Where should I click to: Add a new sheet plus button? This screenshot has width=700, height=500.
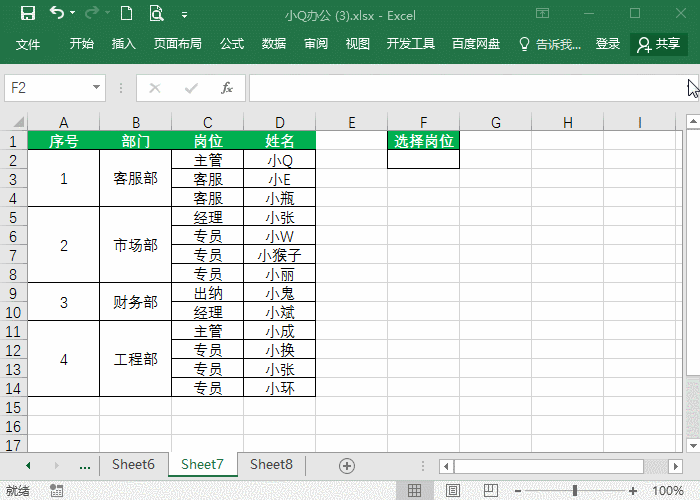click(347, 466)
